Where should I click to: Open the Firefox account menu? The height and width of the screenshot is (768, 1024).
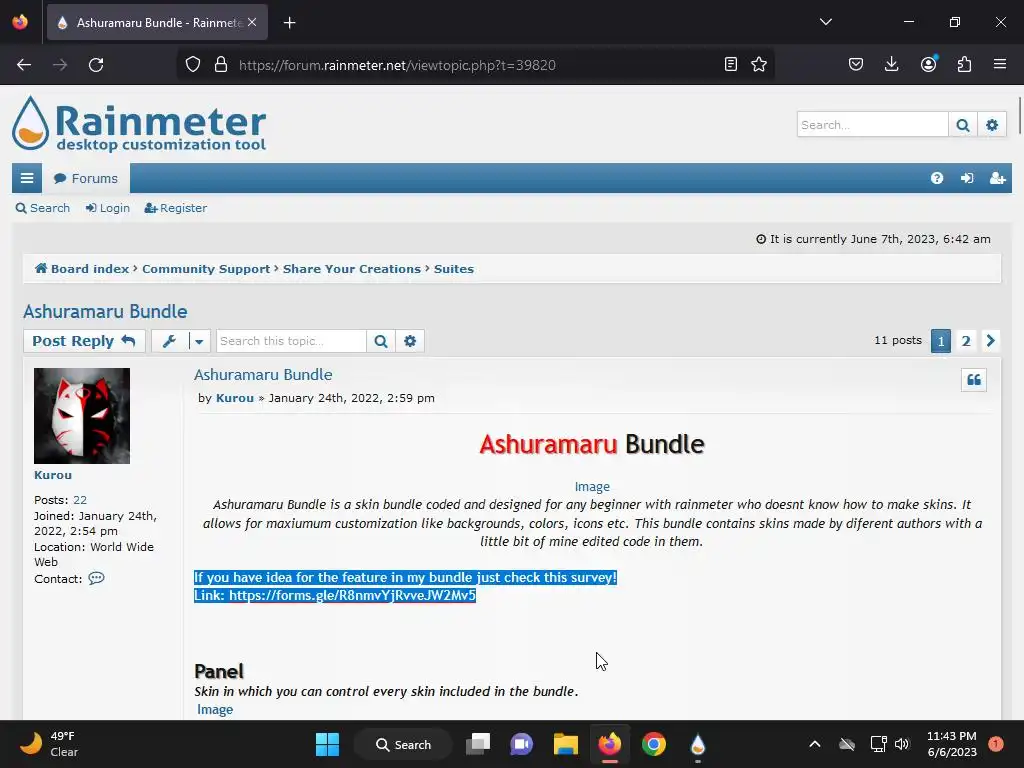click(x=928, y=65)
